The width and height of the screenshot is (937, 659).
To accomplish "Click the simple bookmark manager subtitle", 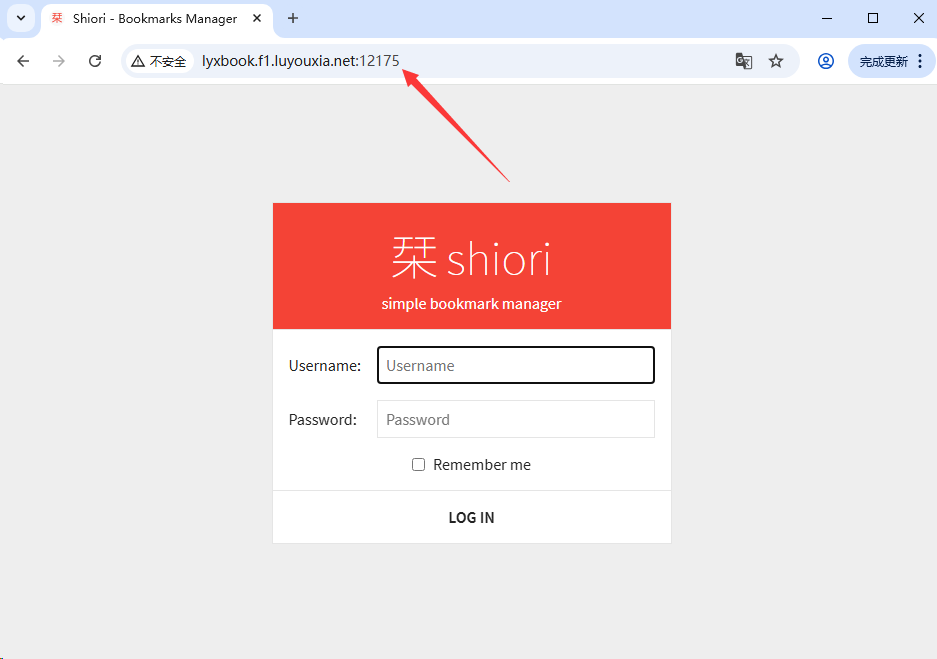I will coord(471,304).
